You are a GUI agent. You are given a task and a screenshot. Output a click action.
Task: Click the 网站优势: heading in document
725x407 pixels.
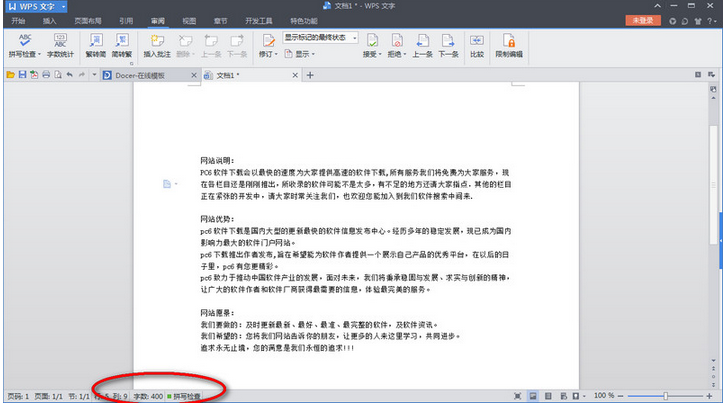tap(217, 219)
